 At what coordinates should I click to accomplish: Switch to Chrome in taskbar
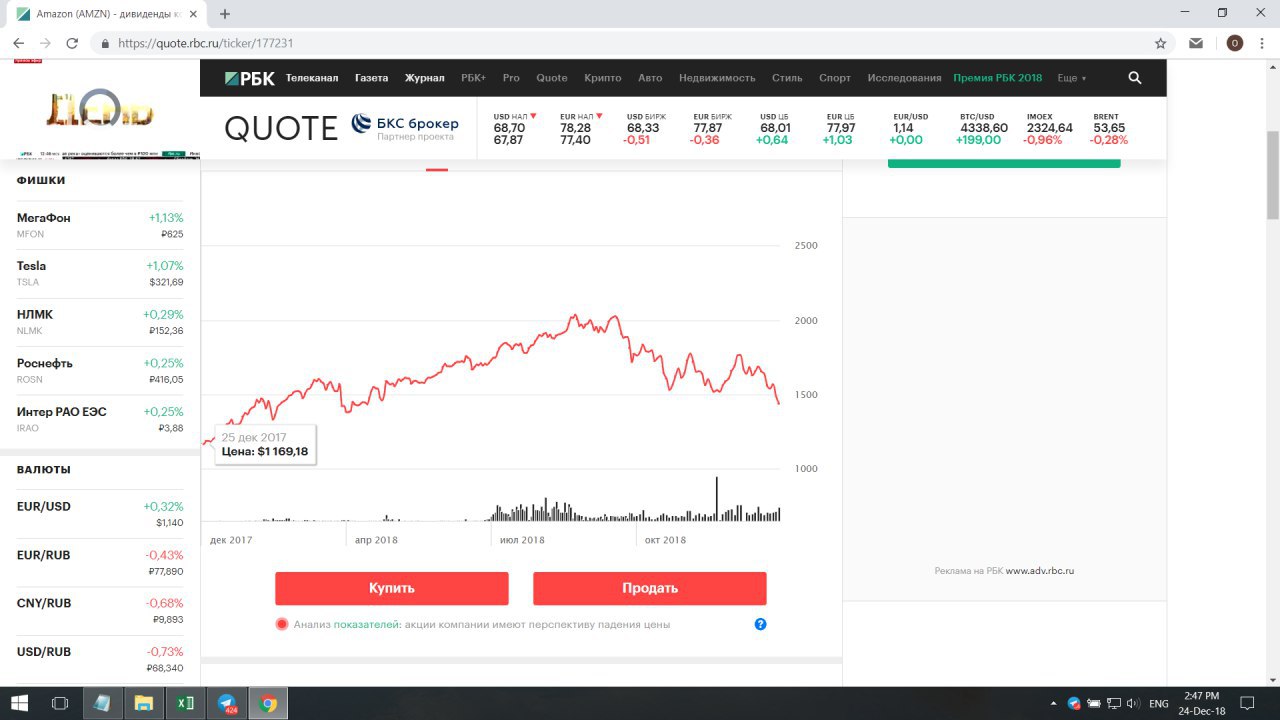click(x=268, y=703)
